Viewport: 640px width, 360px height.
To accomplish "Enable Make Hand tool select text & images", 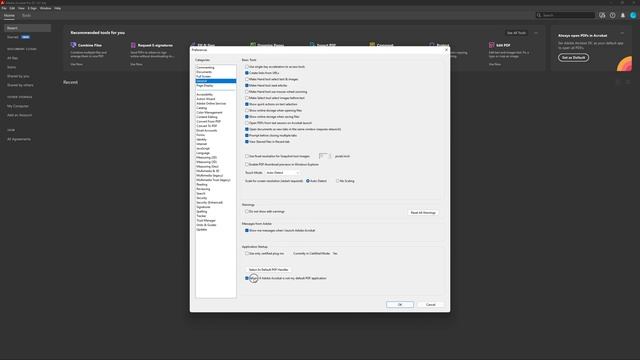I will 247,79.
